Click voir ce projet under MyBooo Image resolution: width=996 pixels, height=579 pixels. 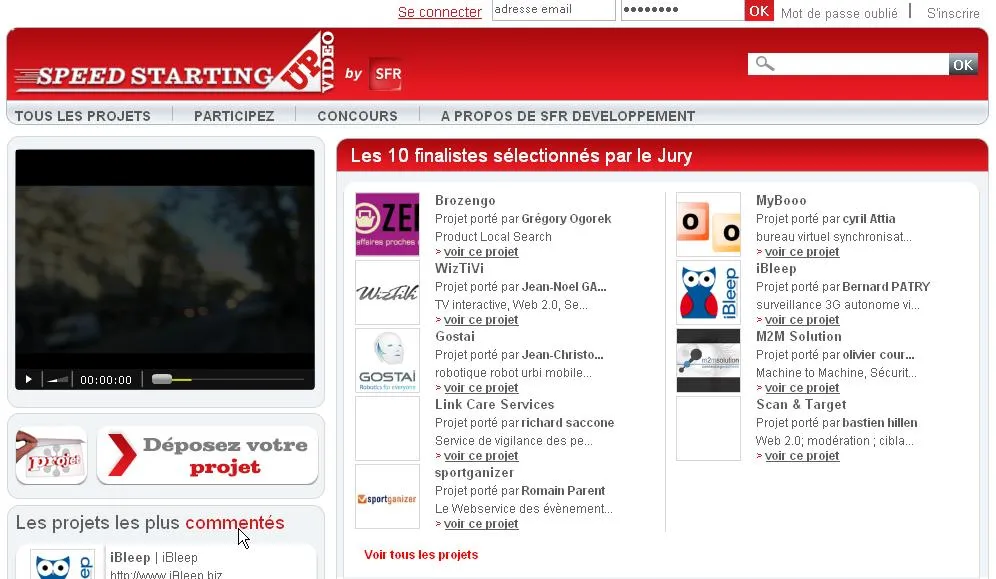click(x=802, y=252)
